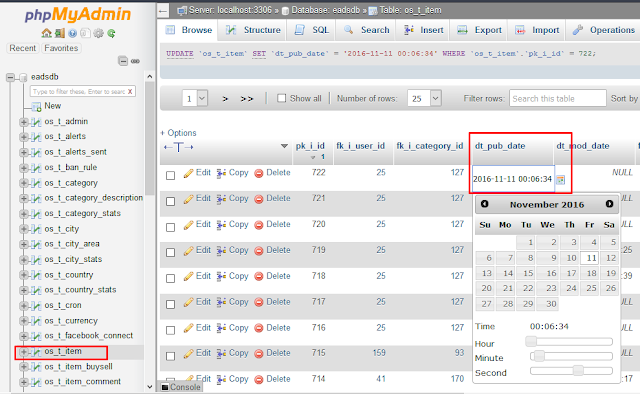Expand the os_t_admin table node
This screenshot has height=394, width=640.
[x=24, y=122]
